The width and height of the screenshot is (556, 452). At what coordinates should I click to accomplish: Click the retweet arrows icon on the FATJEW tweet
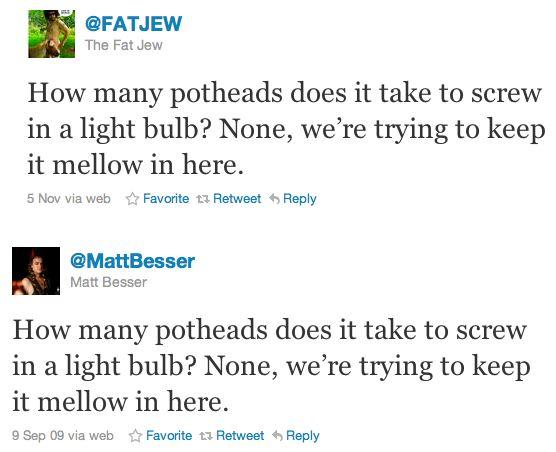pos(204,200)
